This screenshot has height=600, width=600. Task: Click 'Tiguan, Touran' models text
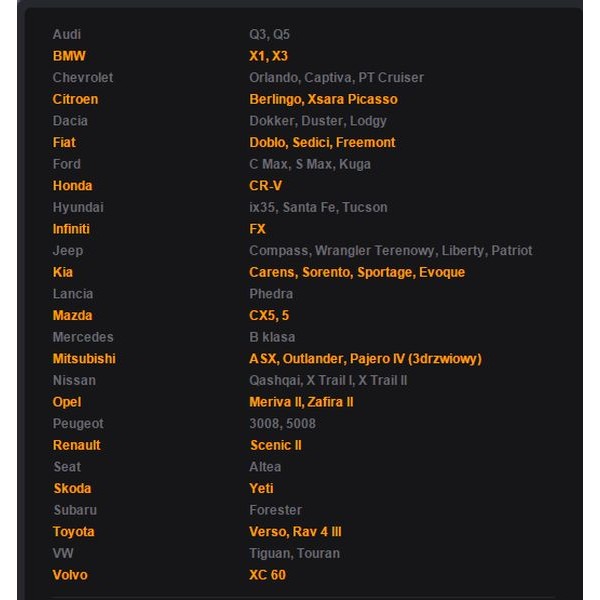point(294,553)
